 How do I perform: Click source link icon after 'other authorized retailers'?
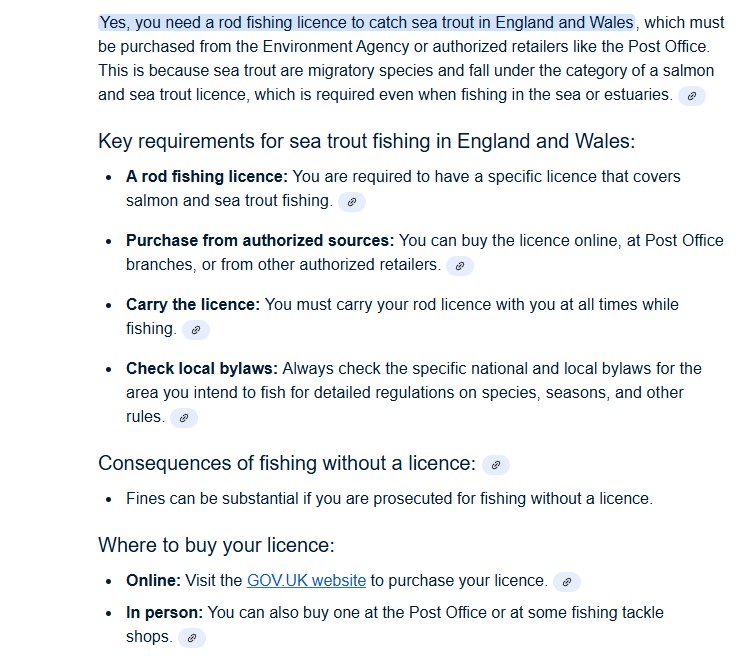(x=459, y=266)
